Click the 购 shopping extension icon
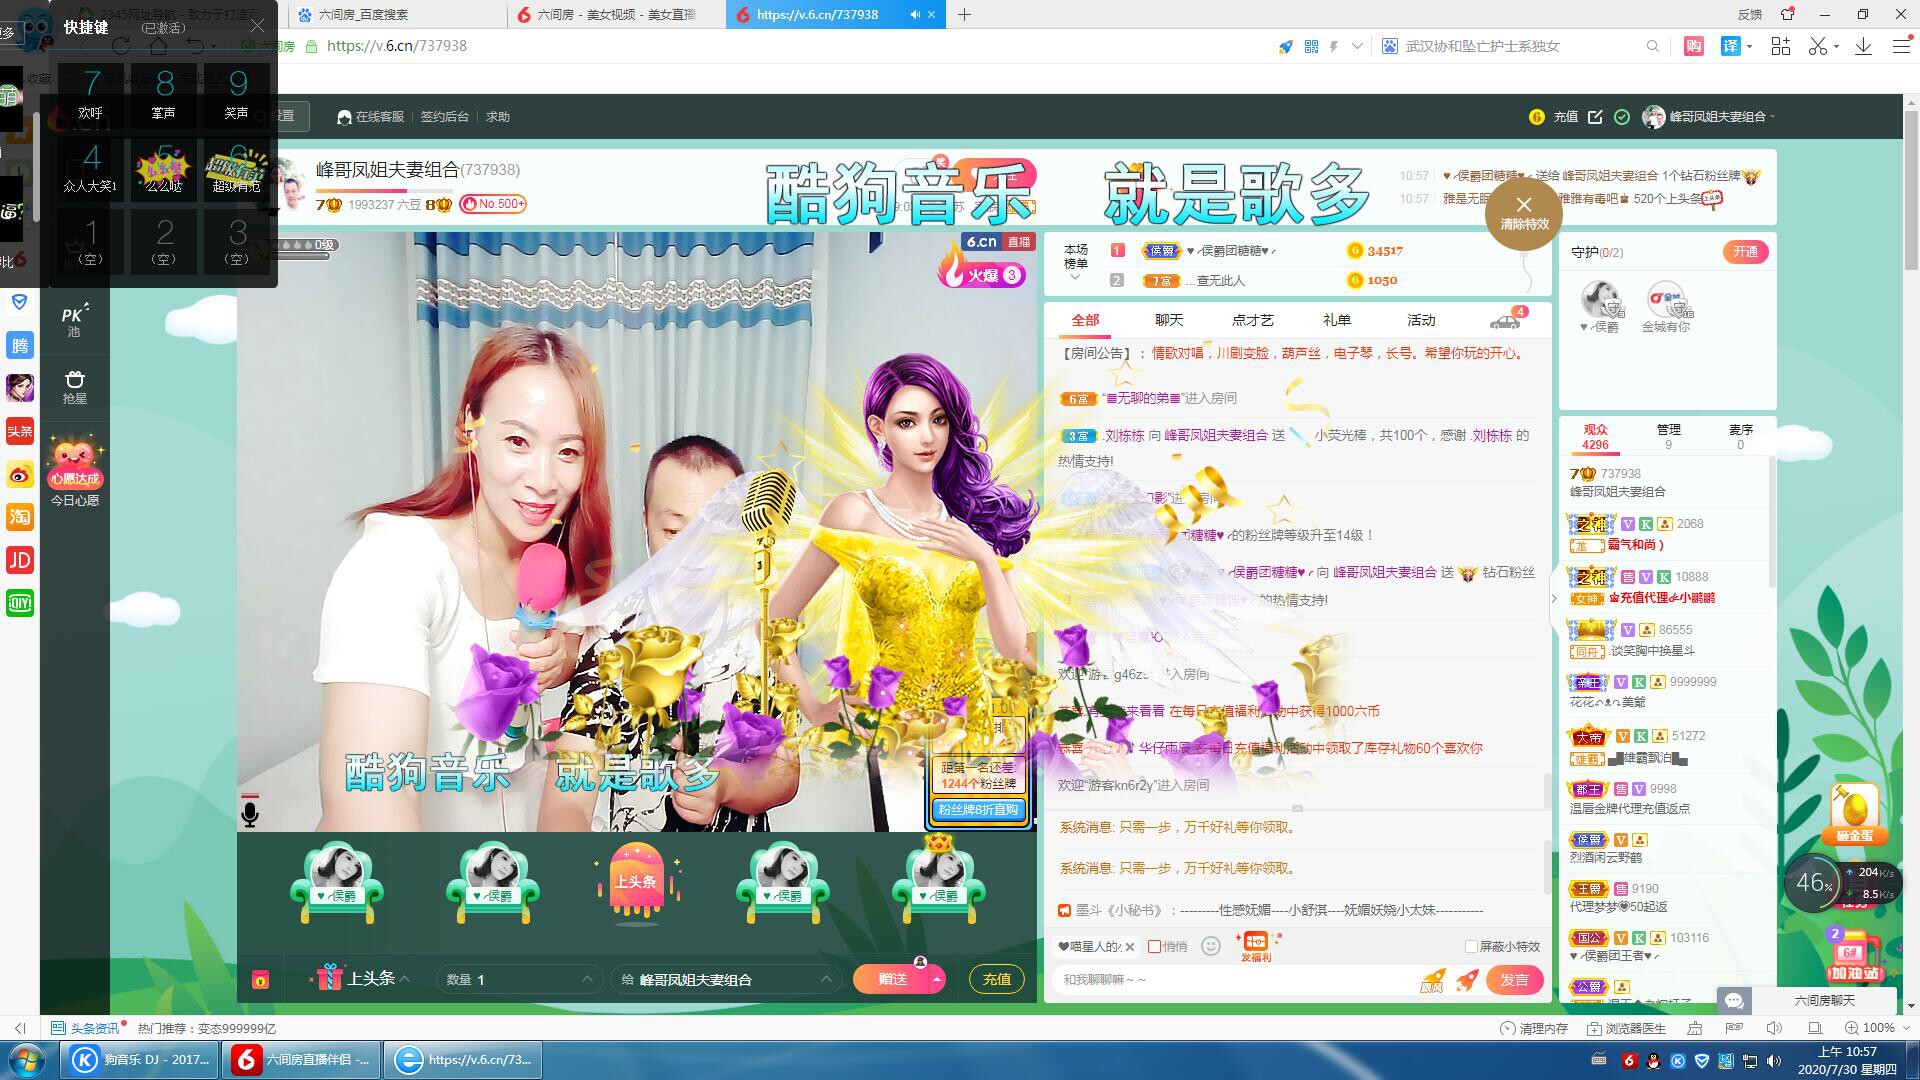 click(x=1694, y=46)
